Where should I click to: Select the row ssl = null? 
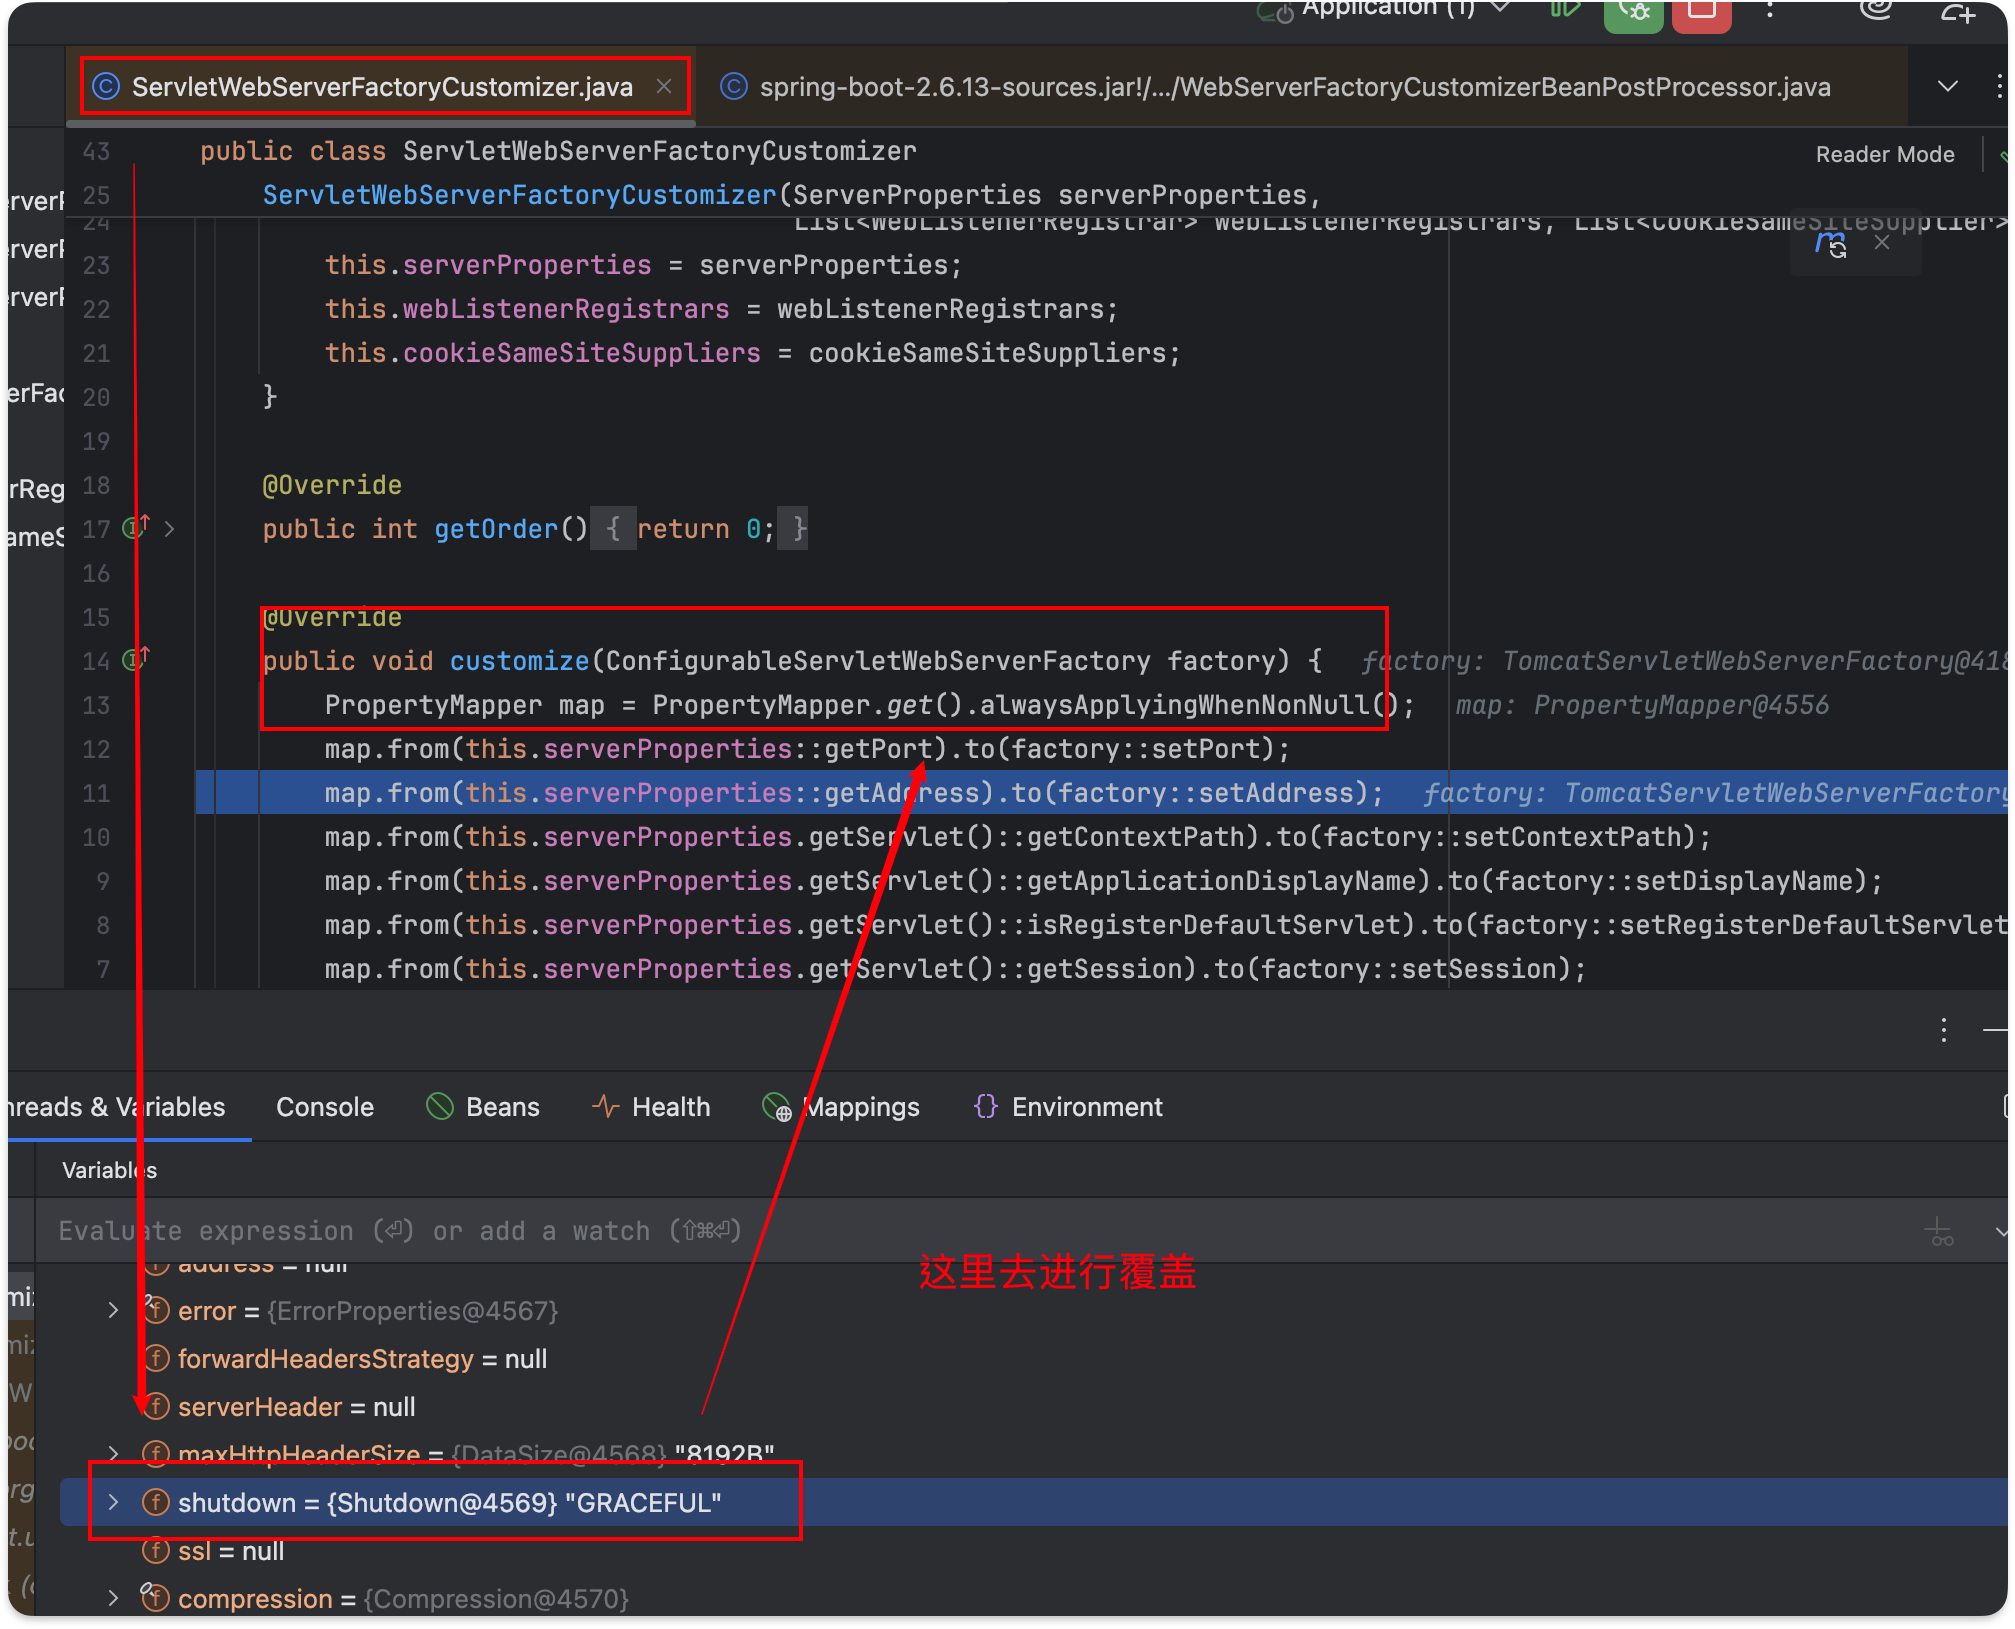(x=1034, y=1551)
